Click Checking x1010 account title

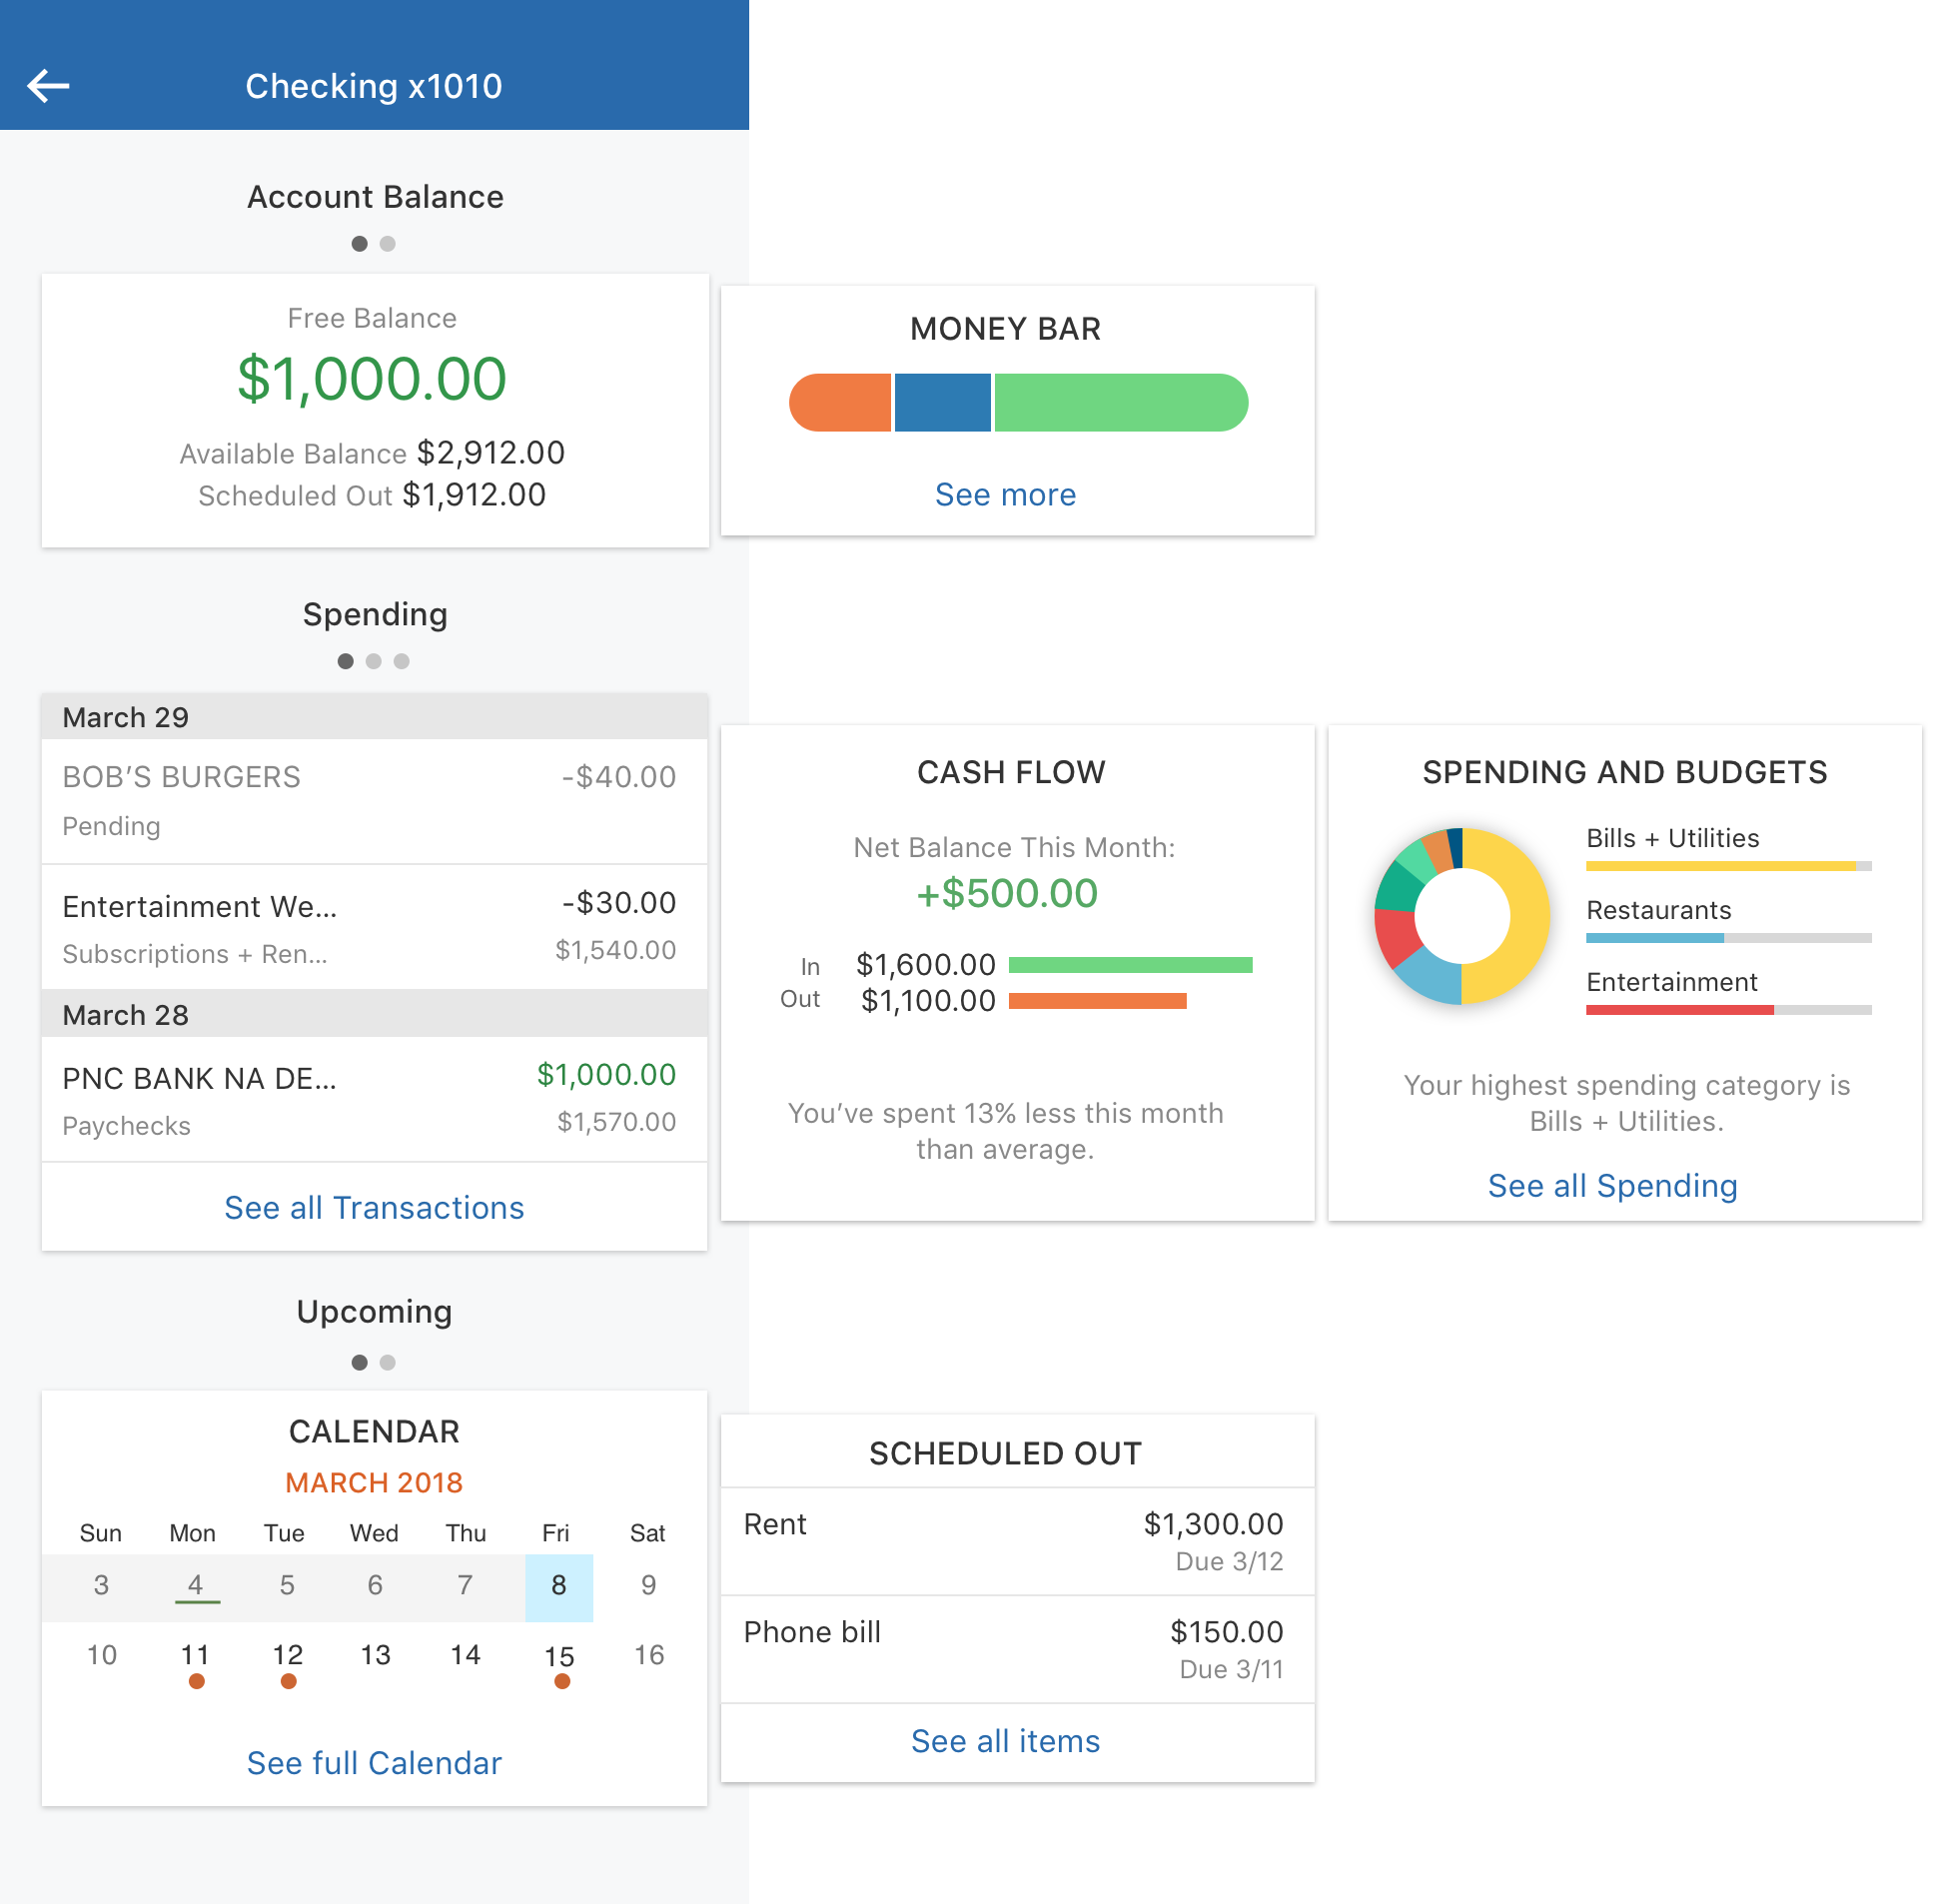pos(374,86)
